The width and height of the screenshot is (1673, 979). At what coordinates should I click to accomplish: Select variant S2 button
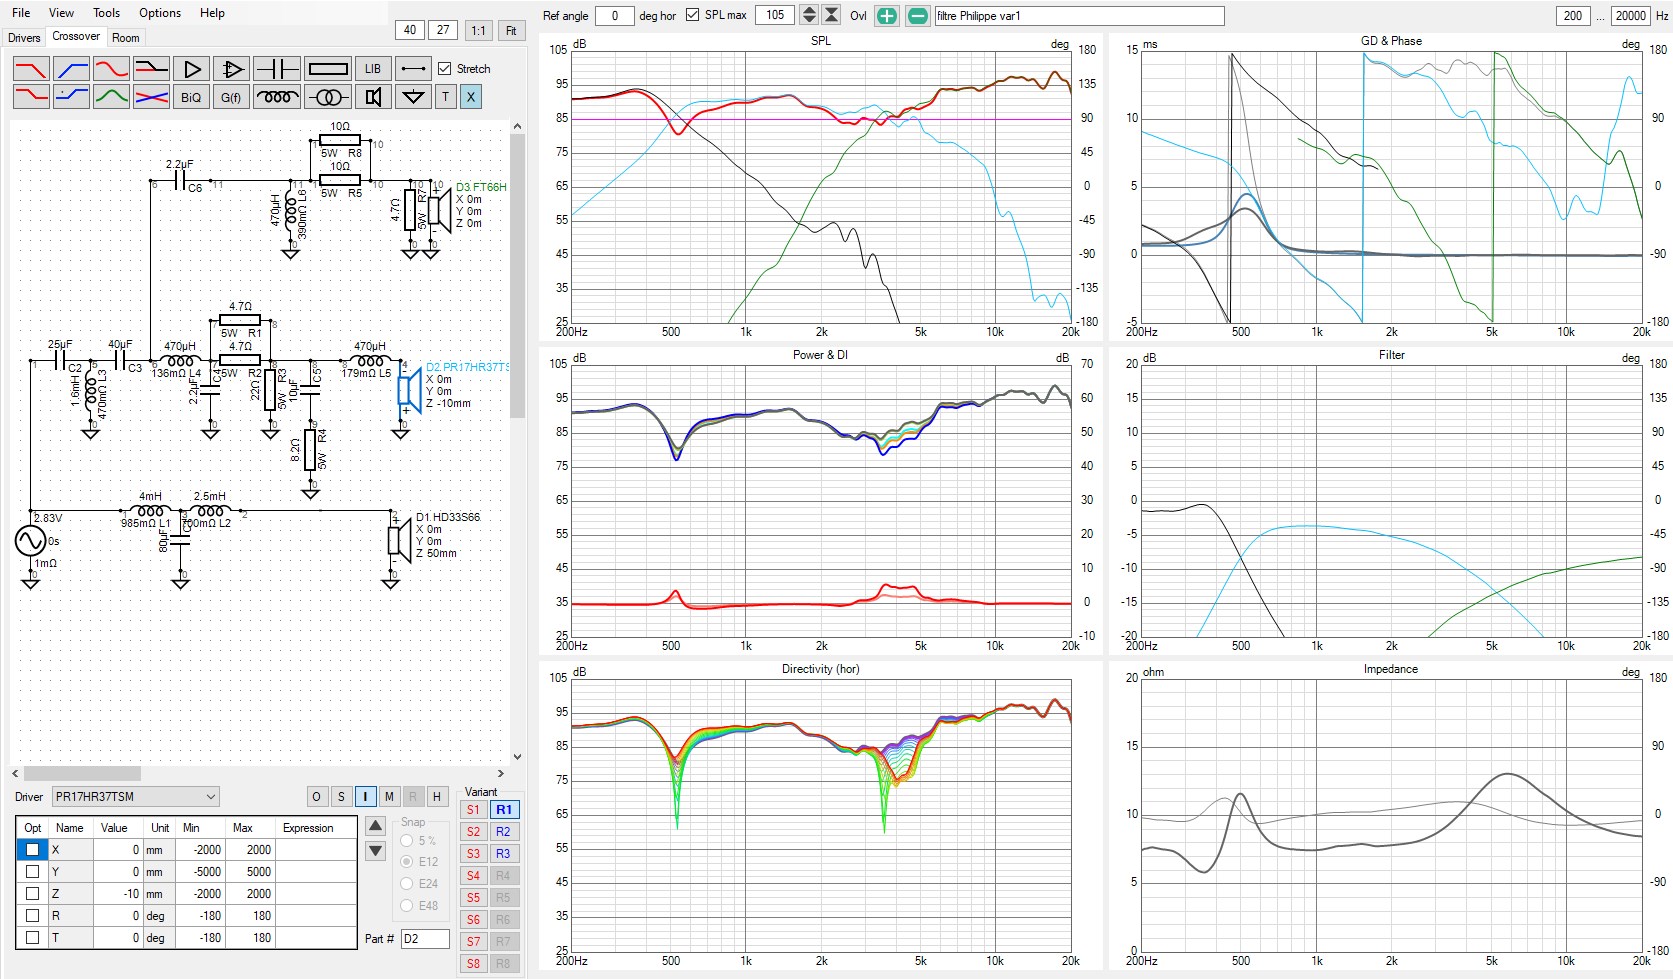coord(473,832)
